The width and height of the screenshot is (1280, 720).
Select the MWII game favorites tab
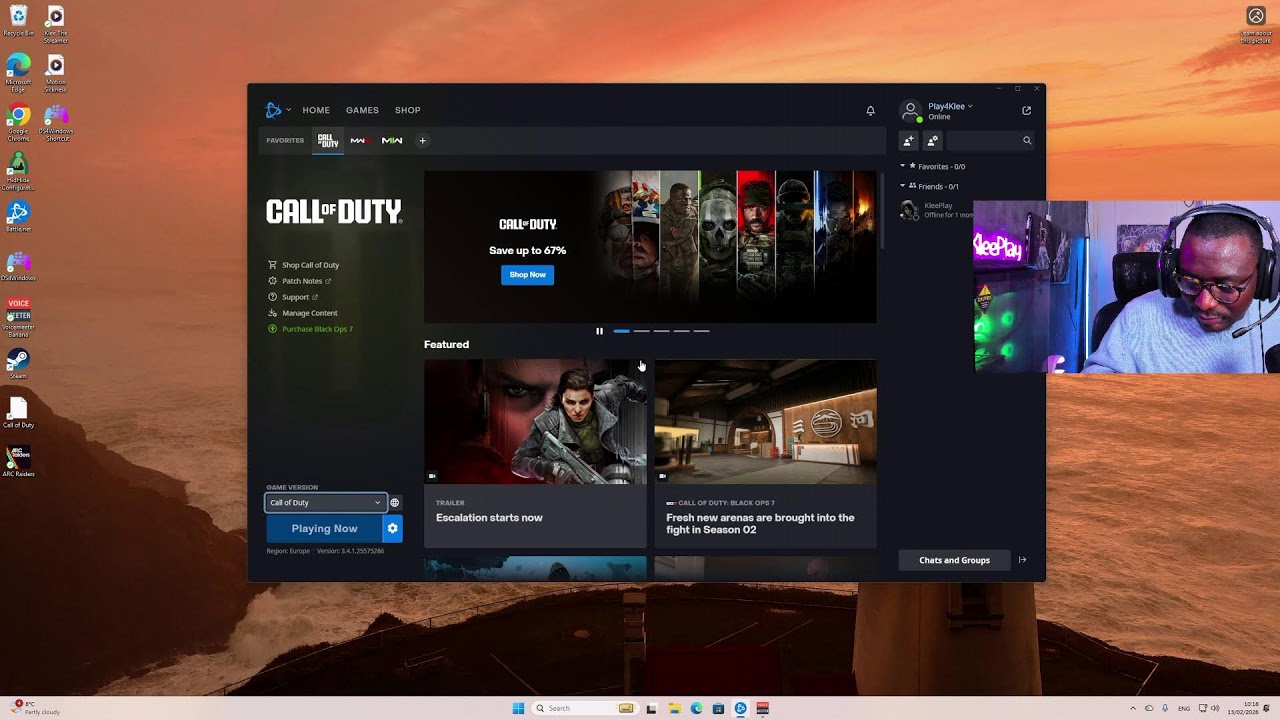[392, 141]
